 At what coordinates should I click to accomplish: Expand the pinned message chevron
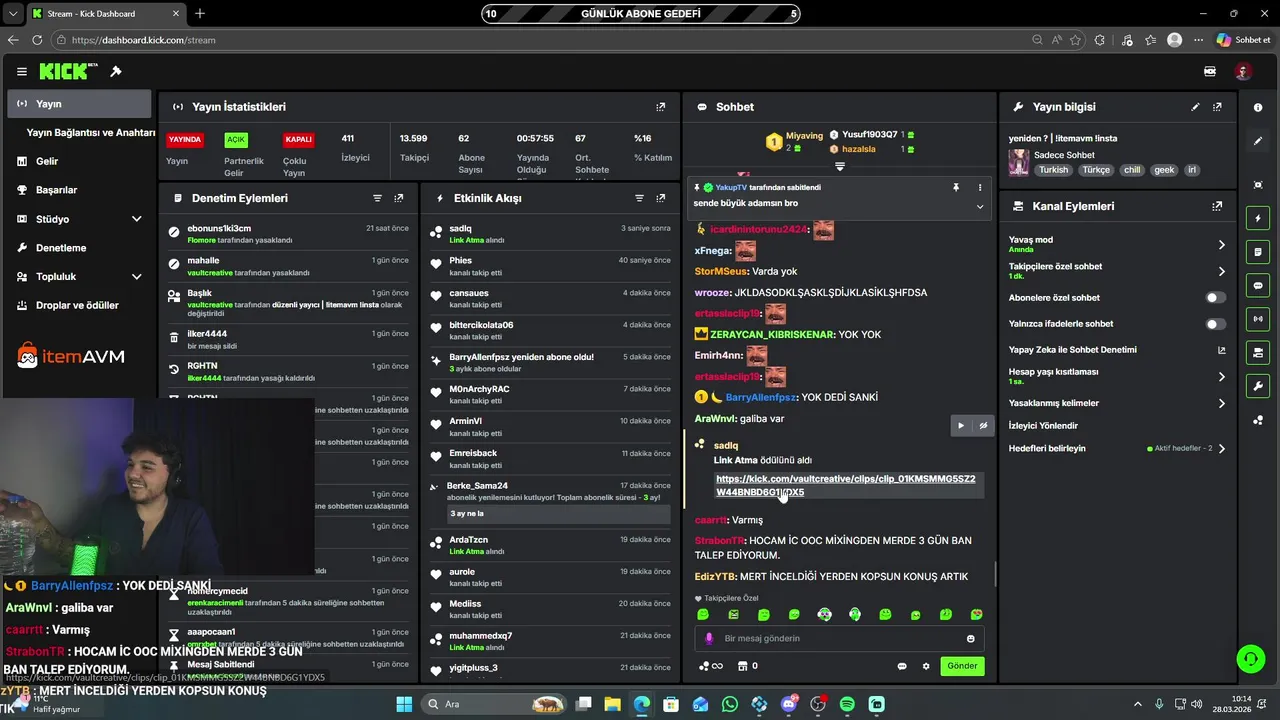(980, 206)
